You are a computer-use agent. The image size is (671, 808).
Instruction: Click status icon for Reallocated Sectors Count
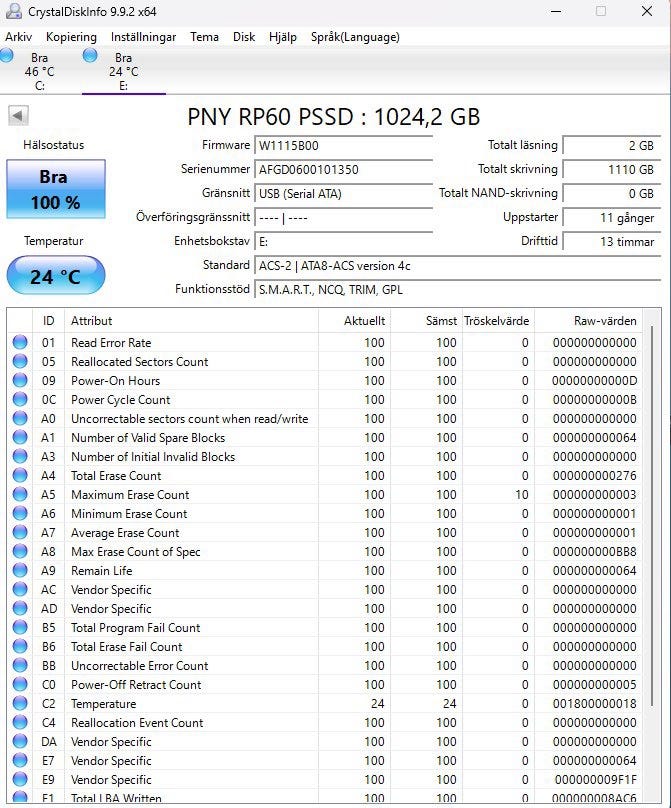(x=20, y=361)
